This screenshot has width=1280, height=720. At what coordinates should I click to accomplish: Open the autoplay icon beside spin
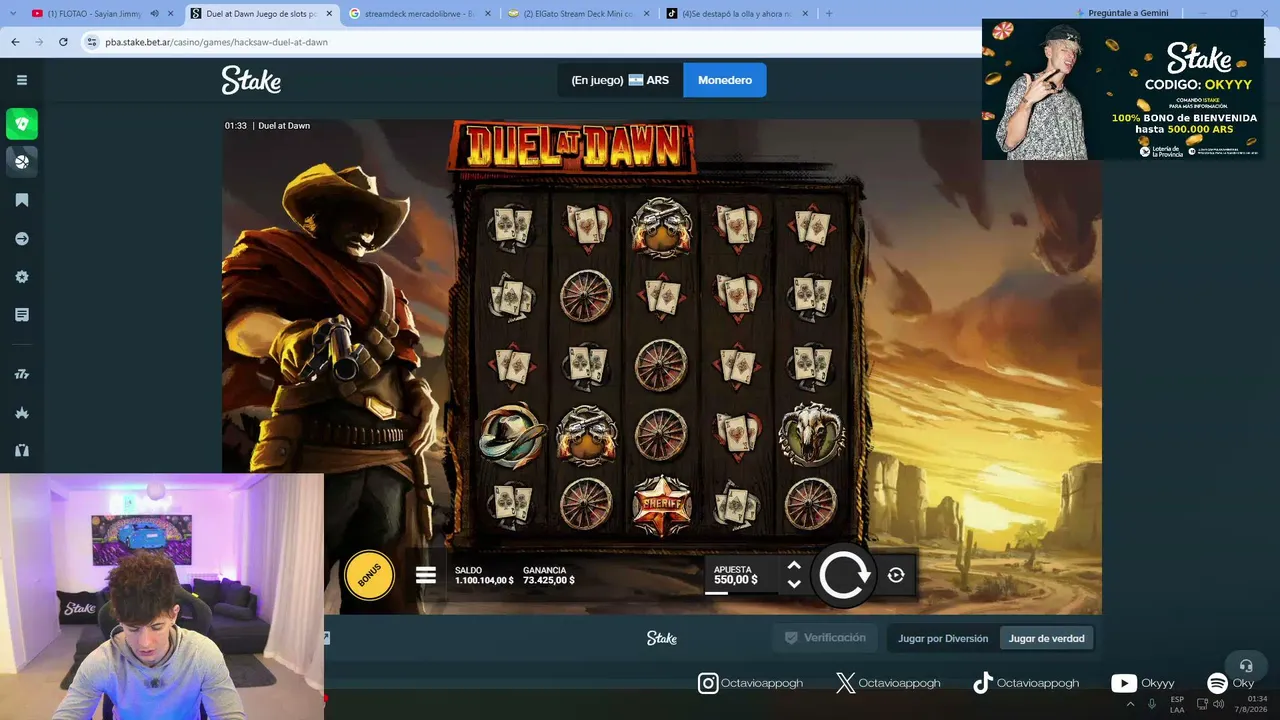tap(896, 575)
